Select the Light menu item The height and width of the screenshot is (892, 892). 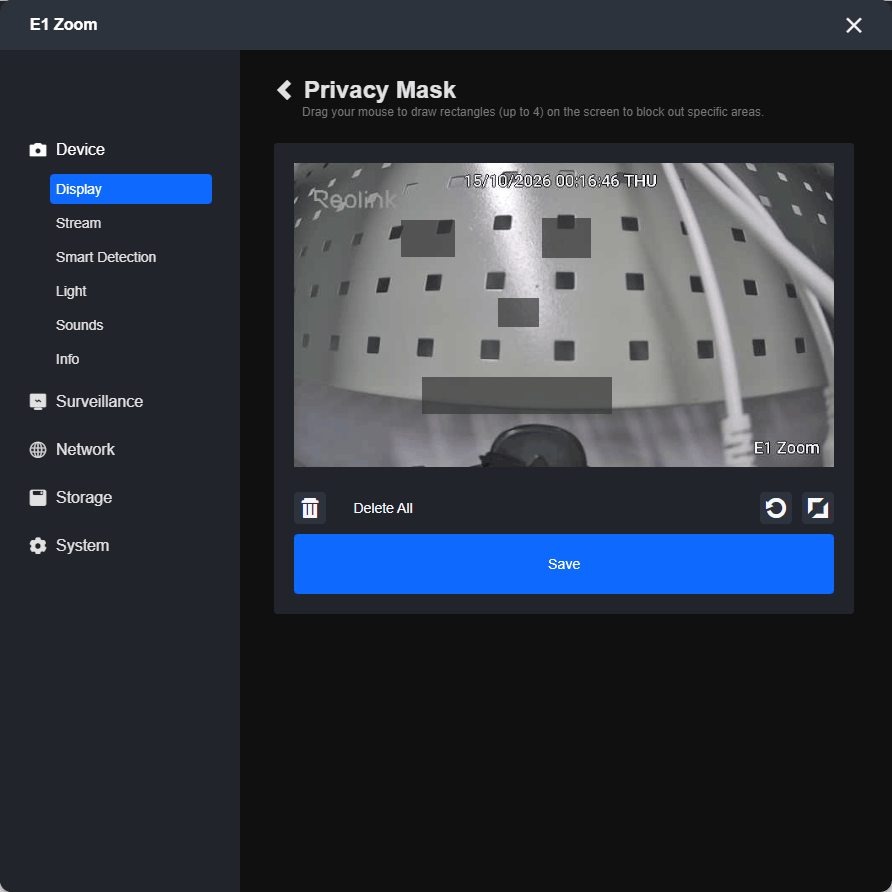[x=71, y=291]
